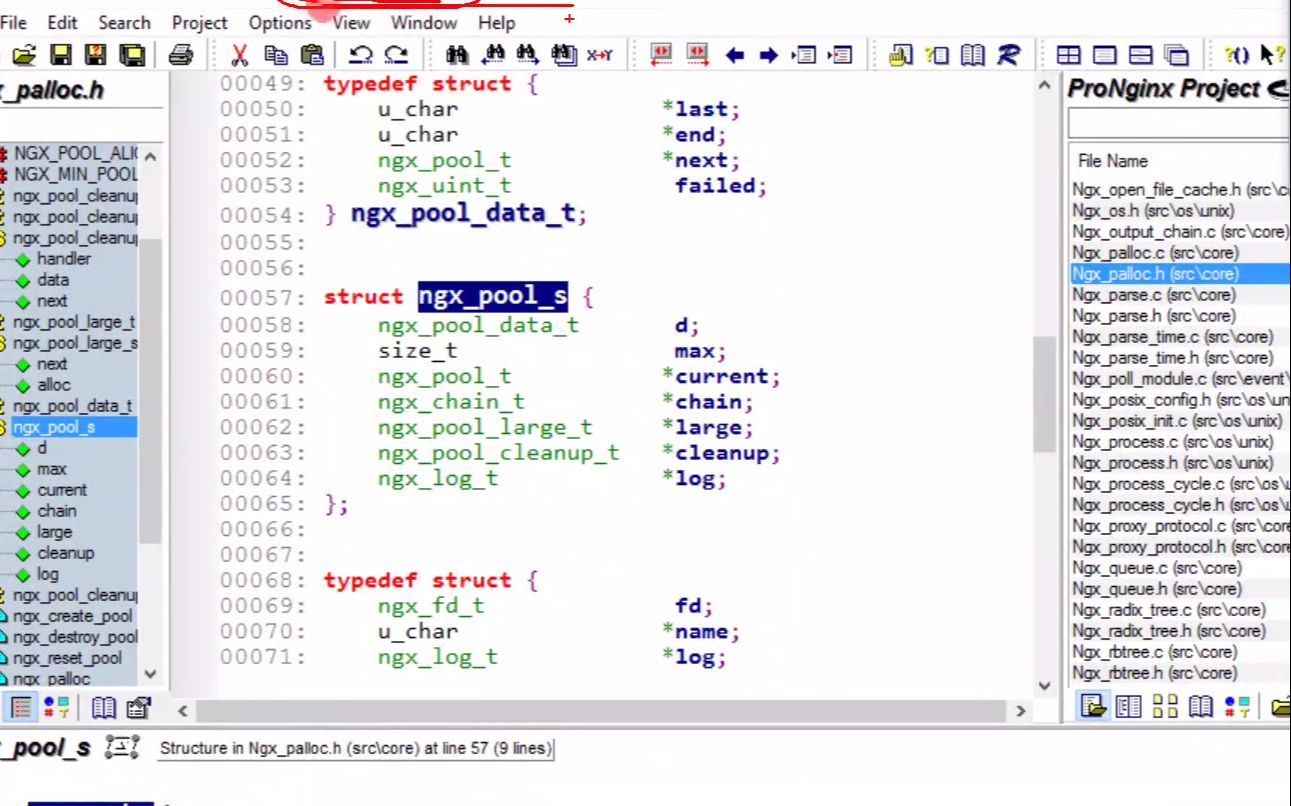The image size is (1291, 806).
Task: Click the Save All toolbar icon
Action: tap(132, 55)
